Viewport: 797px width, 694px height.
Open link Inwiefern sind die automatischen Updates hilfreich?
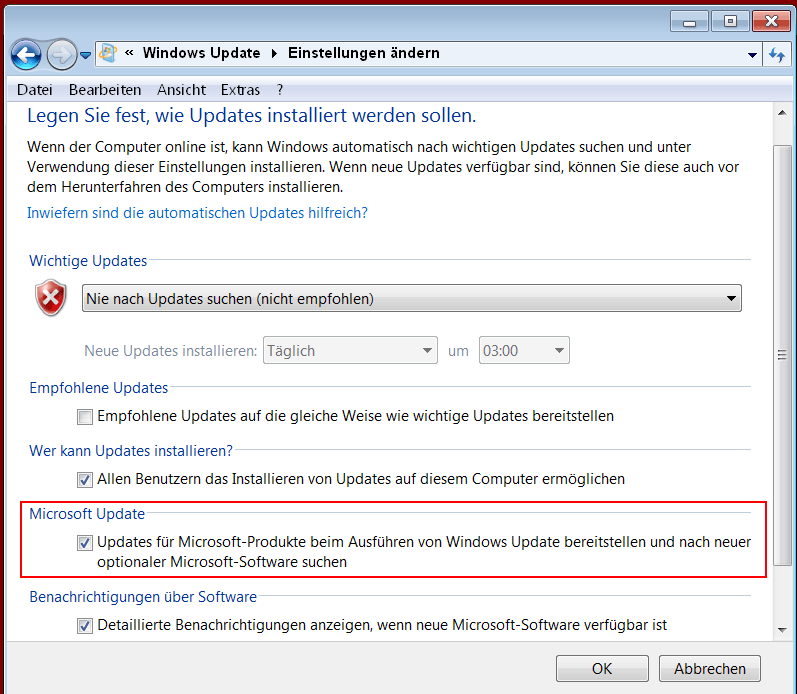point(197,213)
